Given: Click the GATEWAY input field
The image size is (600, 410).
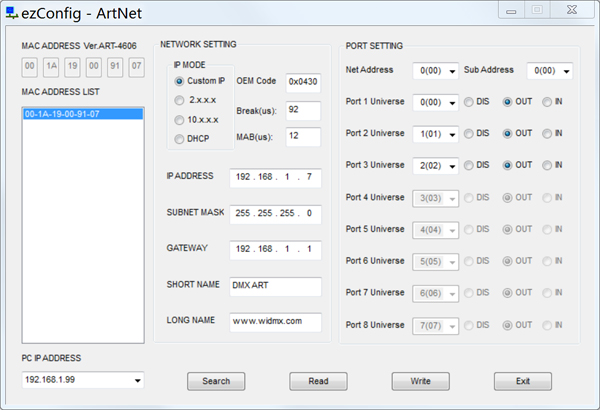Looking at the screenshot, I should [276, 250].
